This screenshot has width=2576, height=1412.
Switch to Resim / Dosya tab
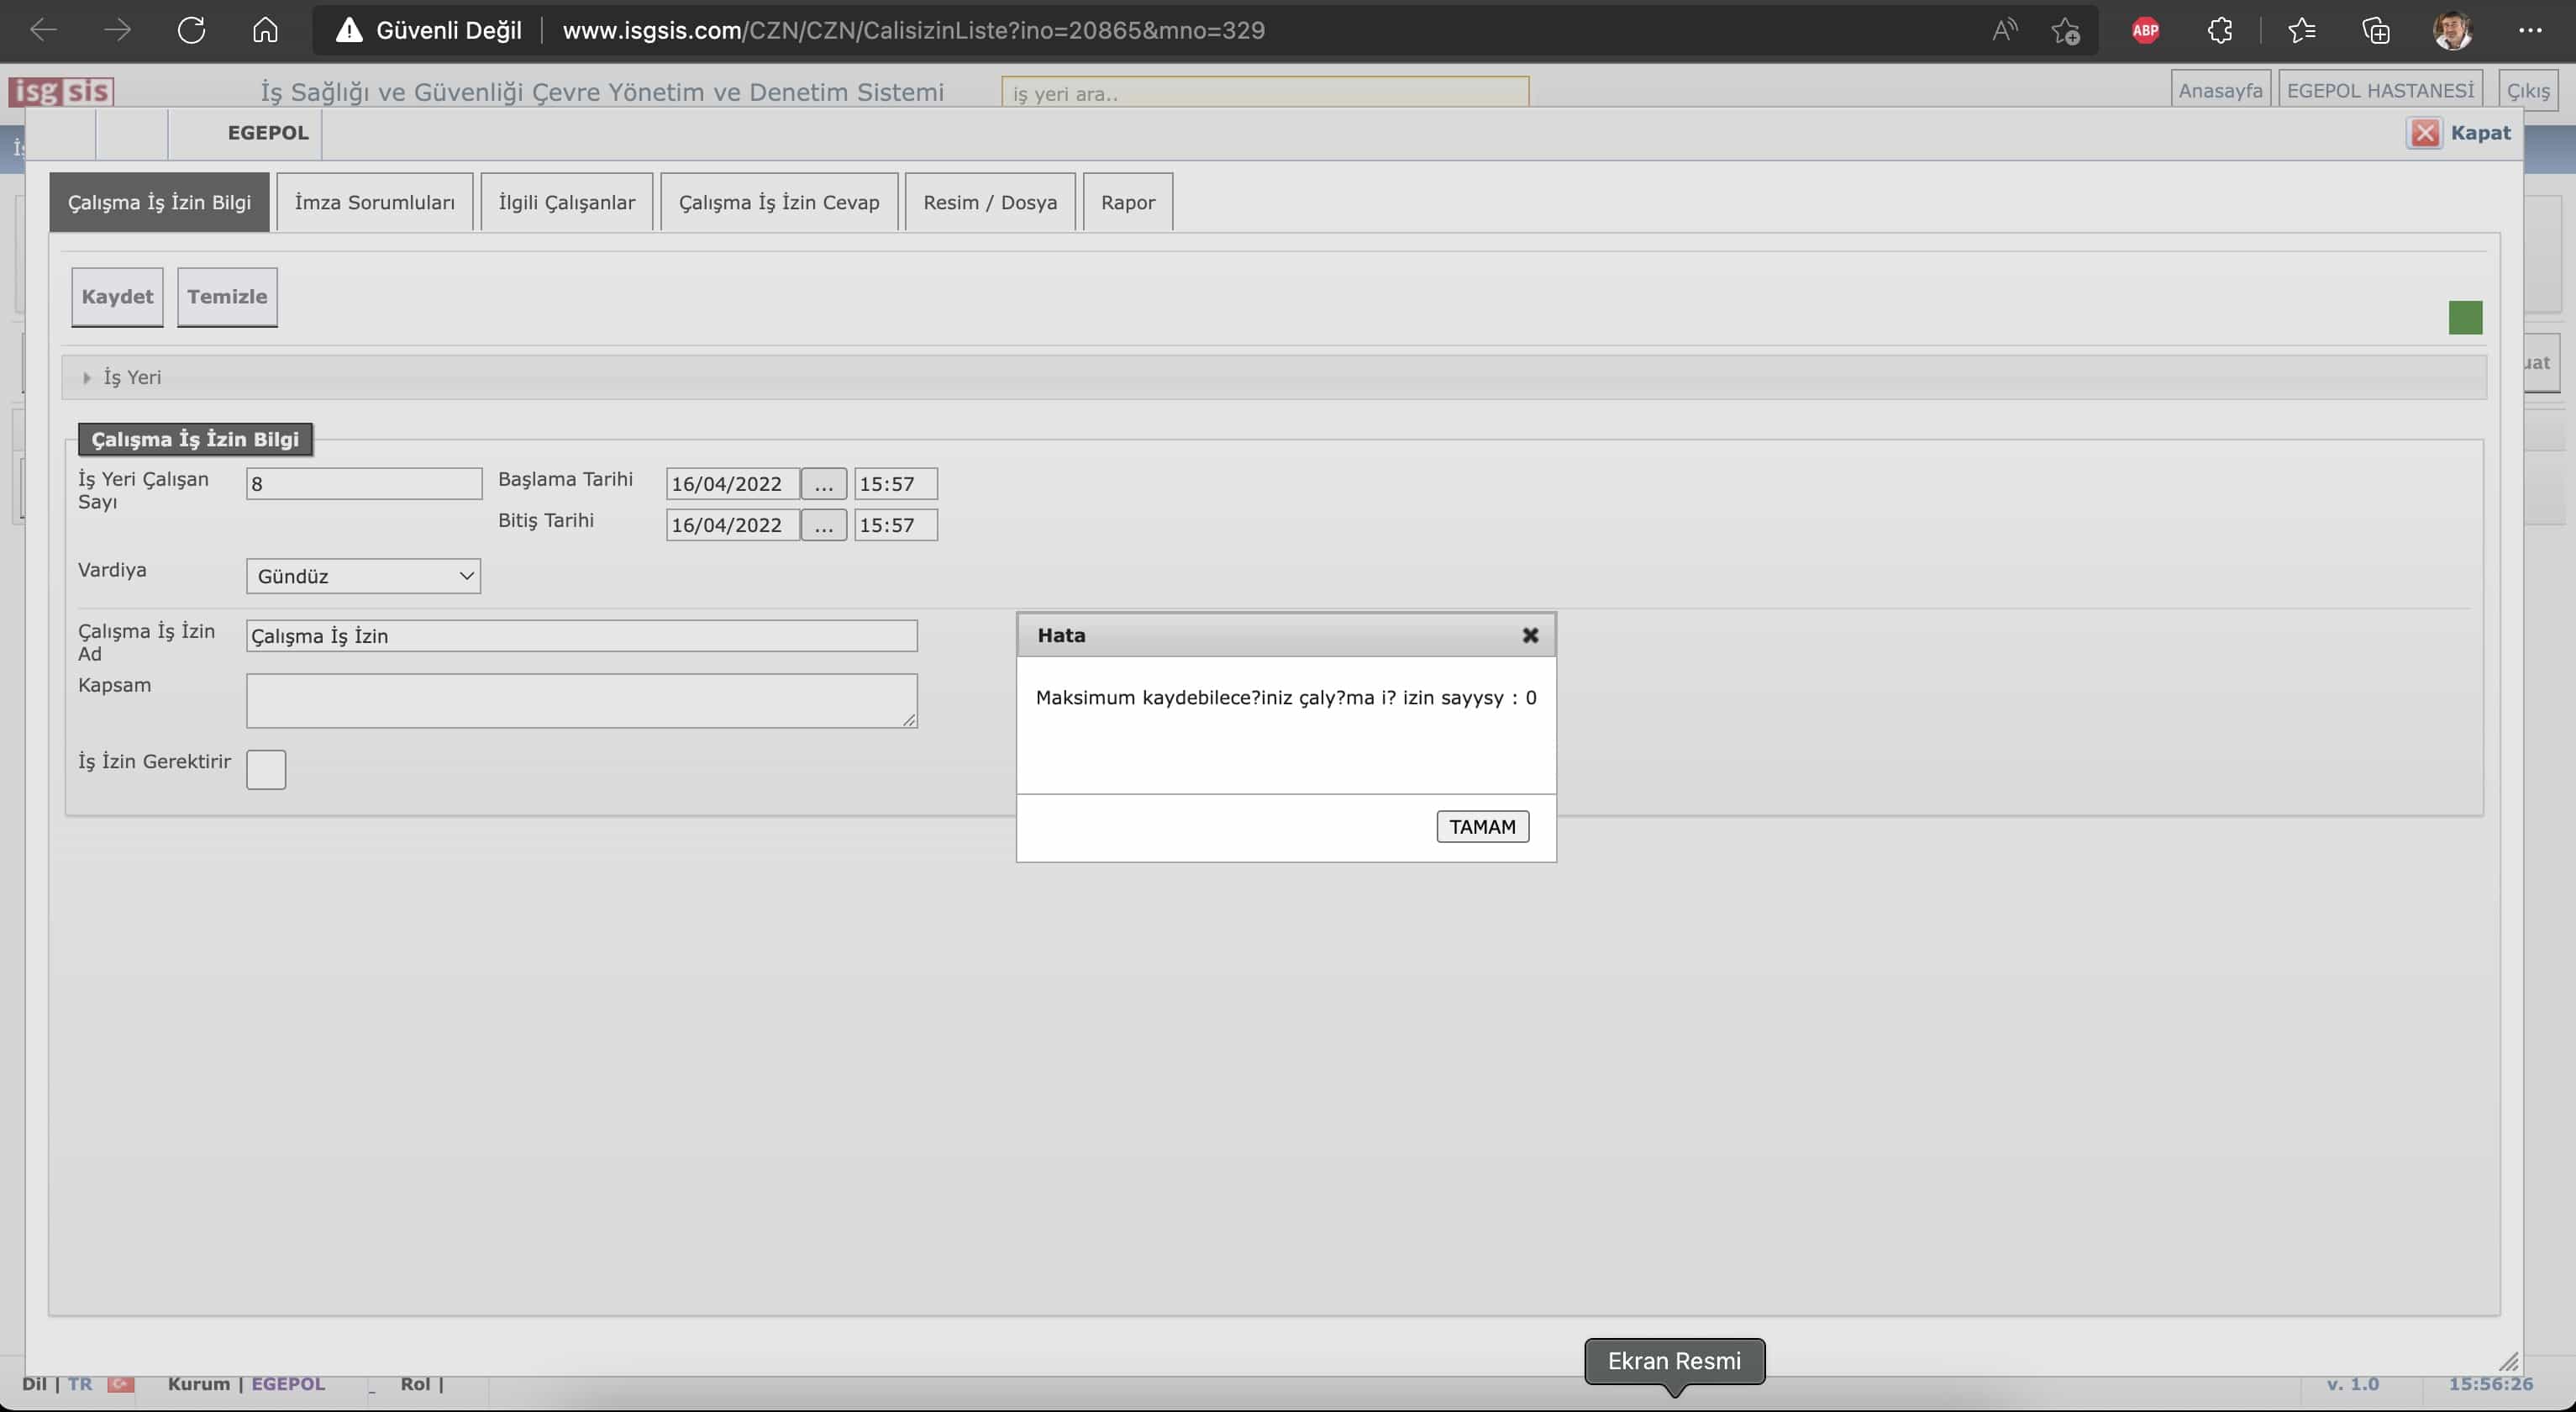tap(989, 202)
